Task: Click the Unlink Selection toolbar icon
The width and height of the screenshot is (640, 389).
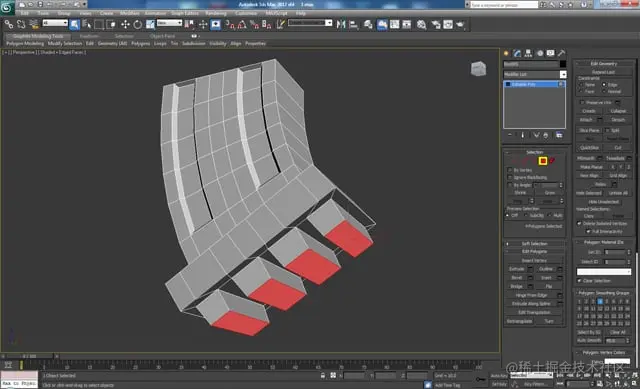Action: (x=21, y=24)
